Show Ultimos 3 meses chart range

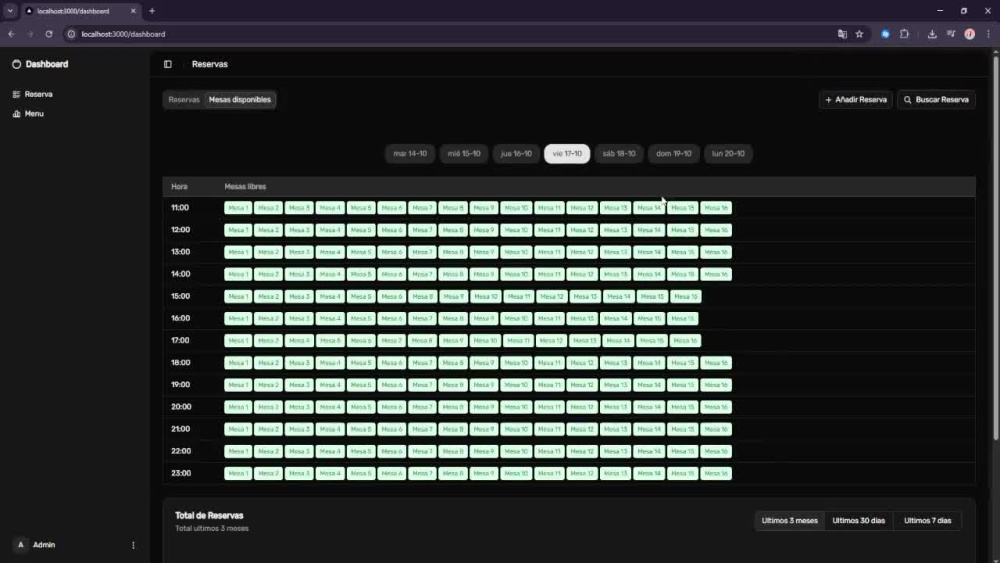790,521
